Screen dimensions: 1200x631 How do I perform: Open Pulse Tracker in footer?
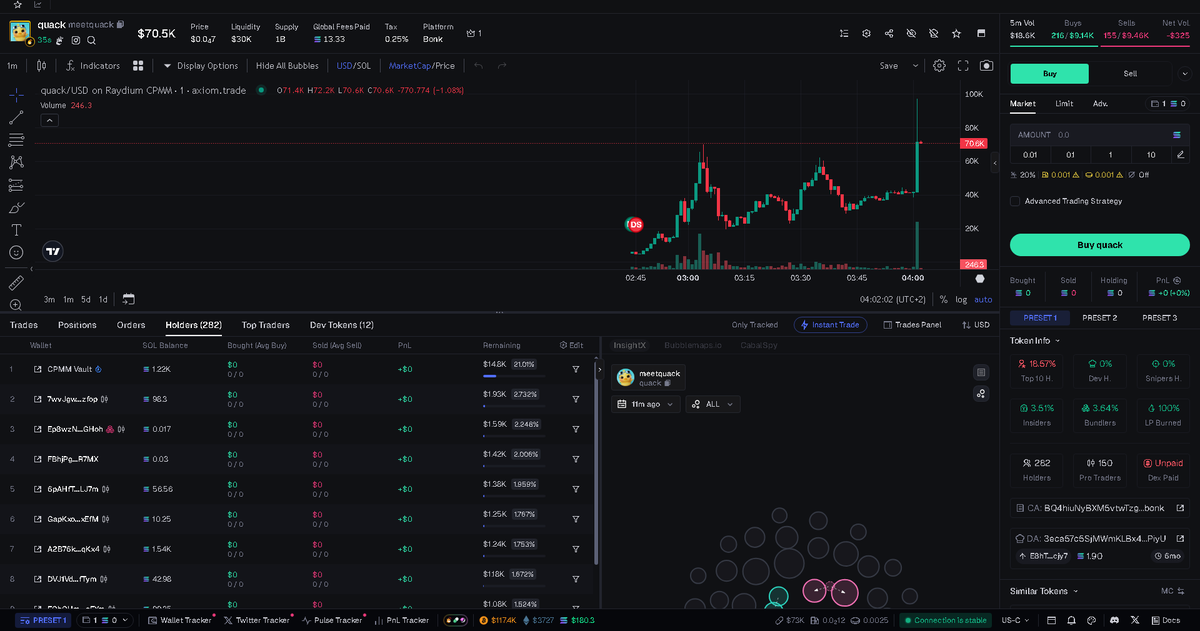click(x=332, y=620)
